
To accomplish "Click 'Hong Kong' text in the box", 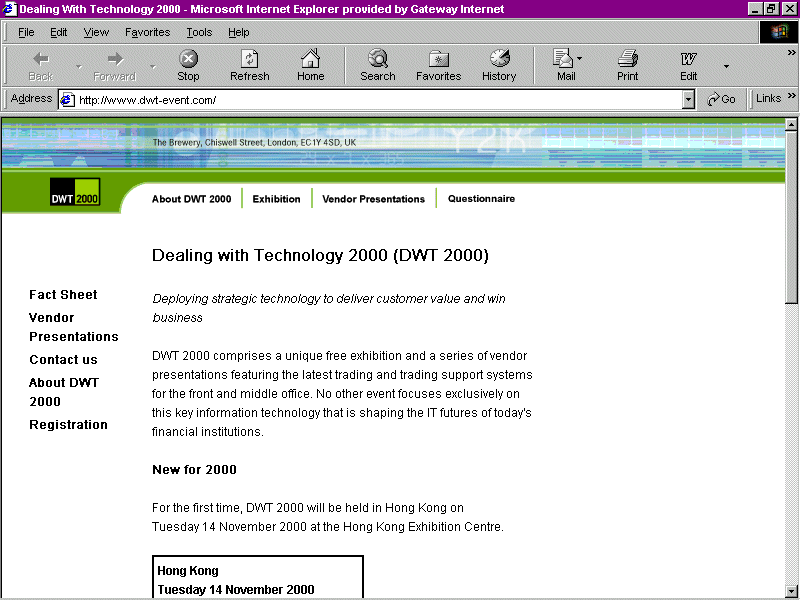I will [x=188, y=570].
